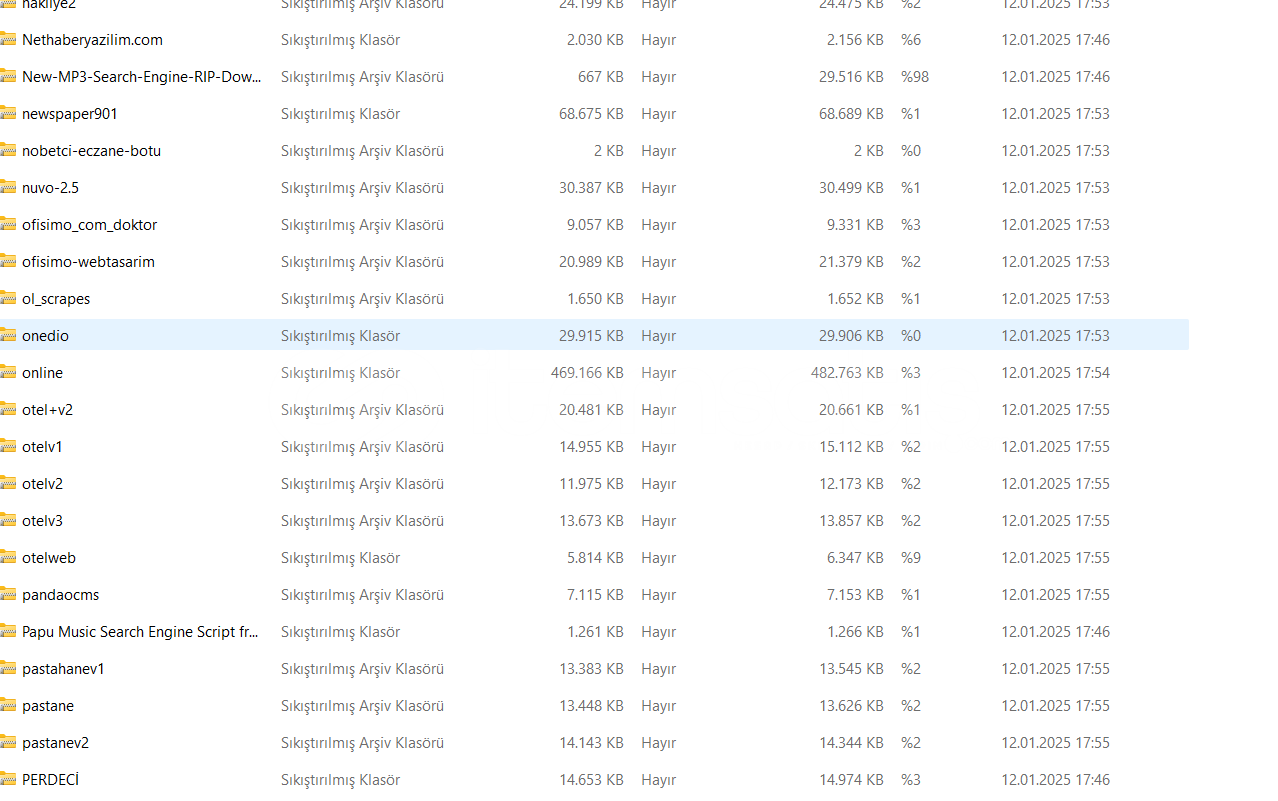Screen dimensions: 1278x801
Task: Select the newspaper901 file name
Action: 70,114
